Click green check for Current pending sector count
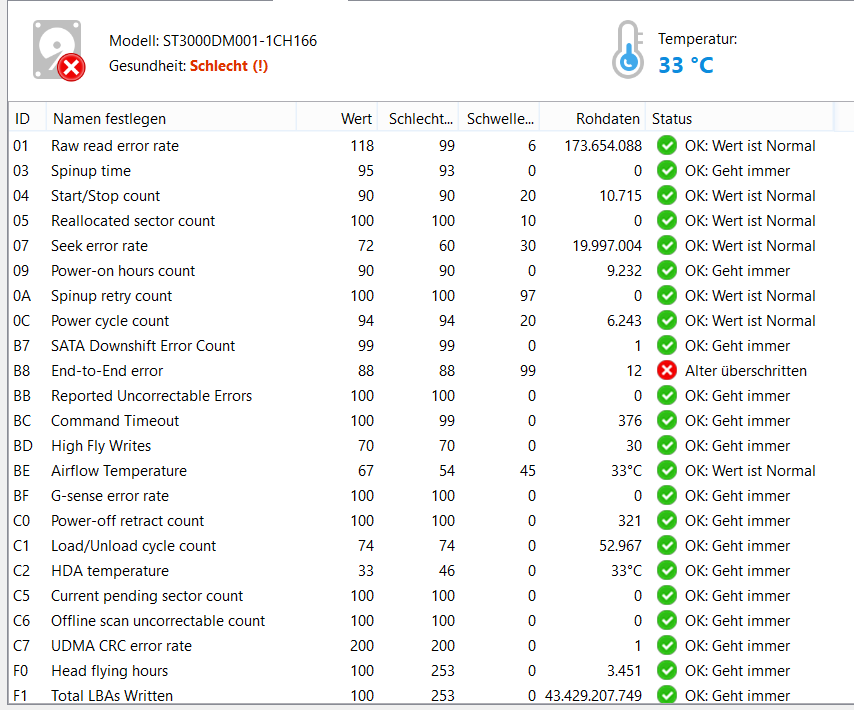Image resolution: width=854 pixels, height=710 pixels. (667, 596)
